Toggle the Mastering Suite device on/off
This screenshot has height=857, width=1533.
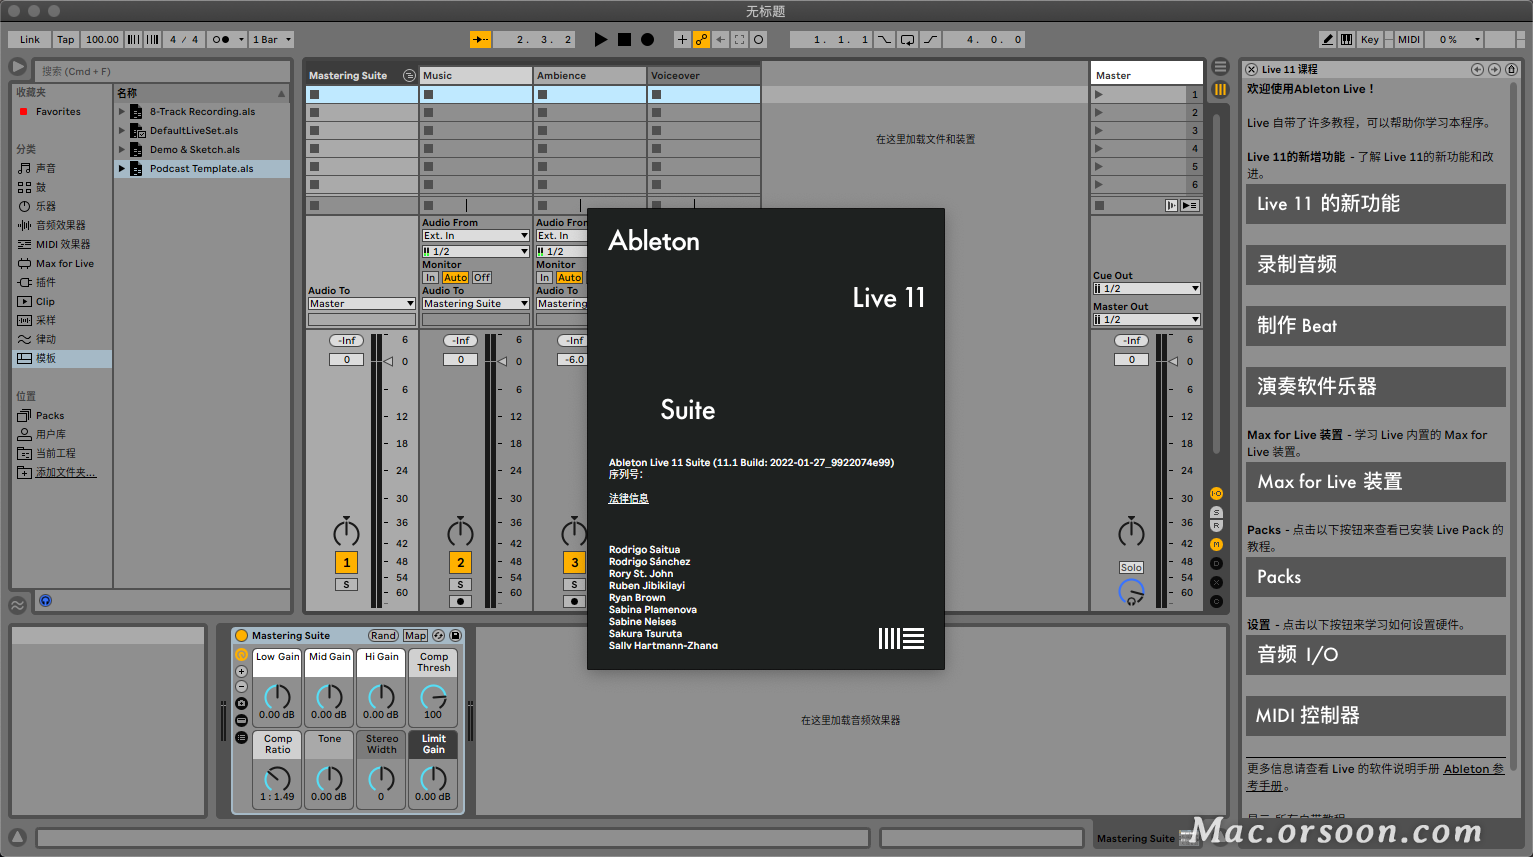tap(241, 636)
